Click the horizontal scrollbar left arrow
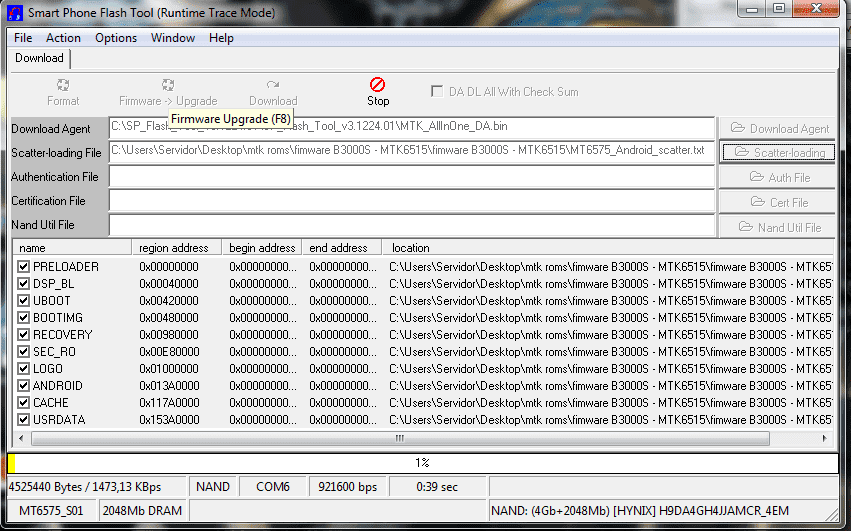Image resolution: width=851 pixels, height=531 pixels. pyautogui.click(x=21, y=438)
